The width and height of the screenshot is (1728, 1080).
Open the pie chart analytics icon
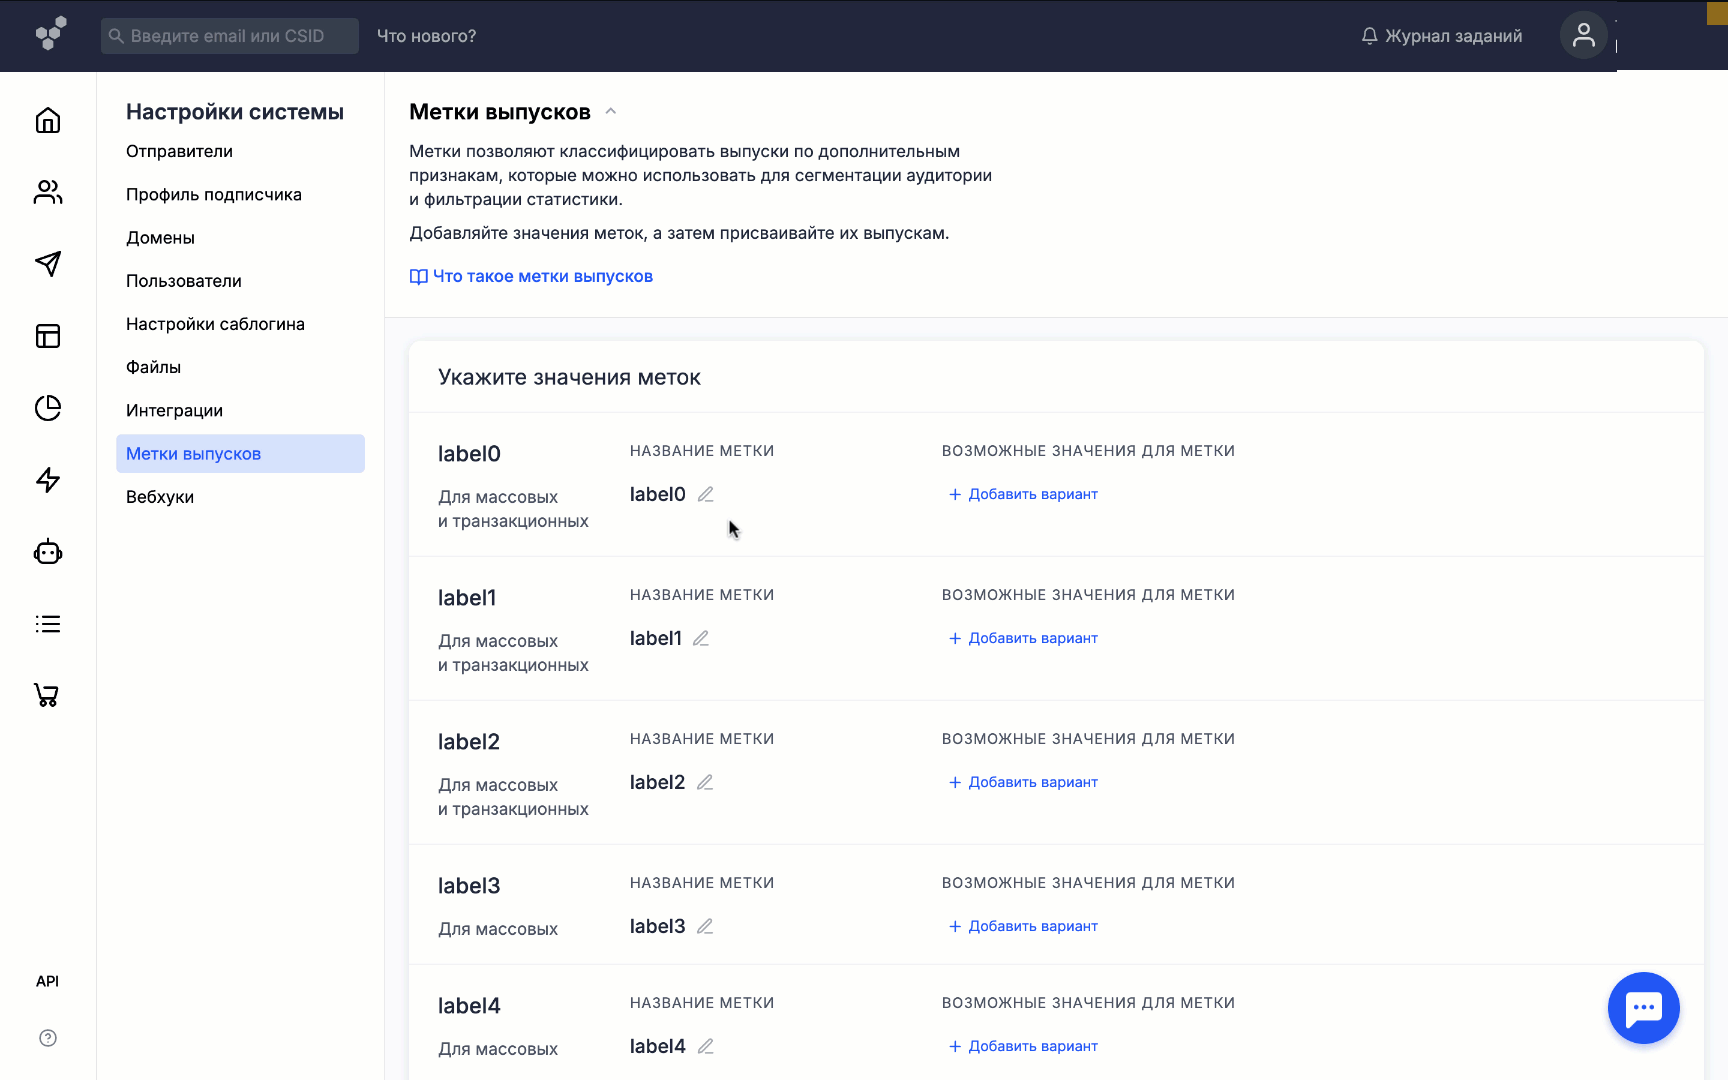[48, 408]
